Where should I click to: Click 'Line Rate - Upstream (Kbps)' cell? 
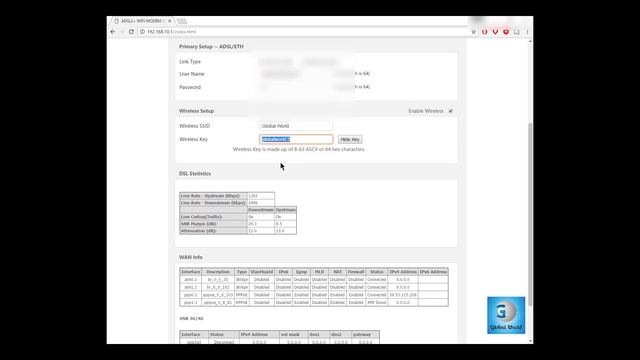point(213,196)
